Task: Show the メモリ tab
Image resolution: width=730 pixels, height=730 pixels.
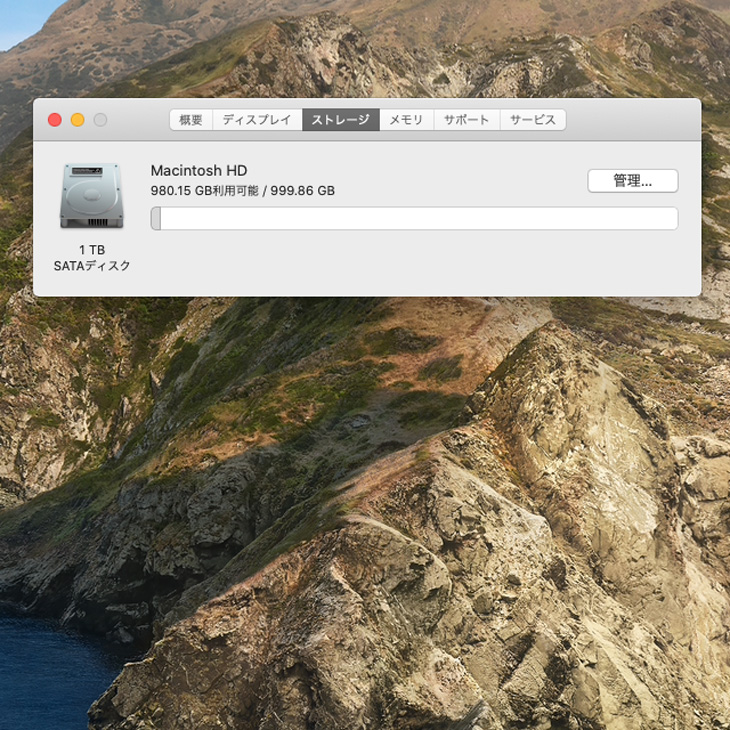Action: [406, 120]
